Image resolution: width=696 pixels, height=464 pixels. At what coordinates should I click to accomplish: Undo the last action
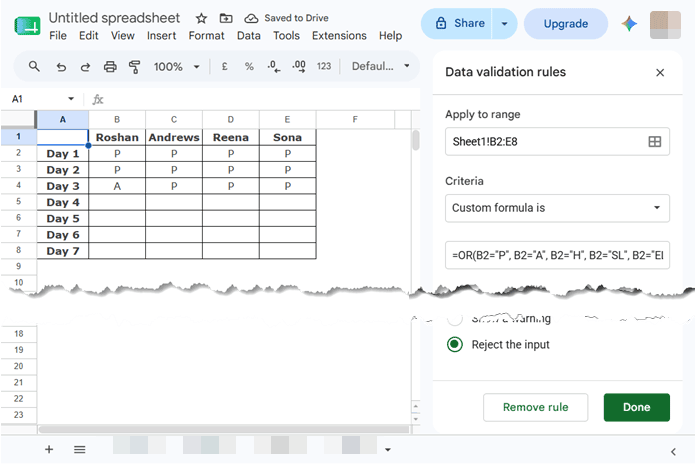tap(61, 67)
